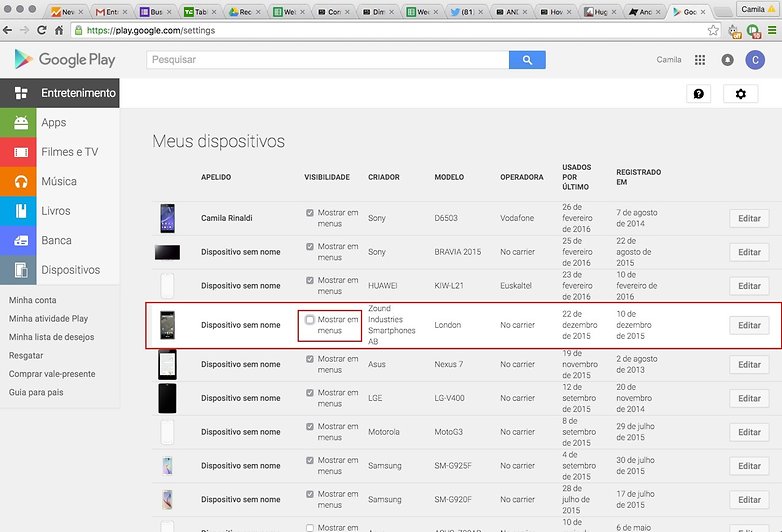Uncheck Mostrar em menus for SM-G925F
Image resolution: width=782 pixels, height=532 pixels.
point(310,461)
